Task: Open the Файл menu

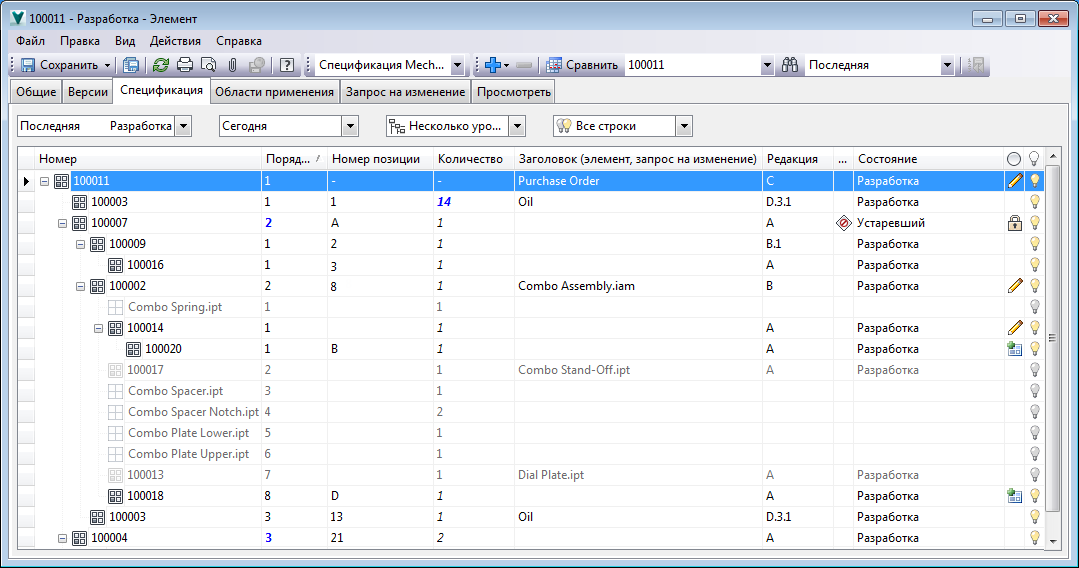Action: coord(30,41)
